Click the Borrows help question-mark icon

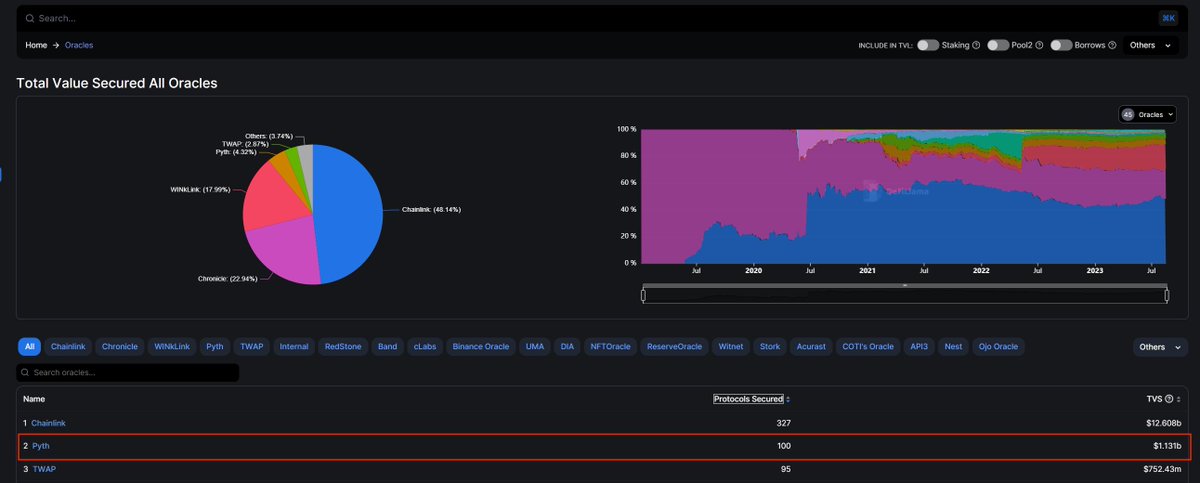1113,45
